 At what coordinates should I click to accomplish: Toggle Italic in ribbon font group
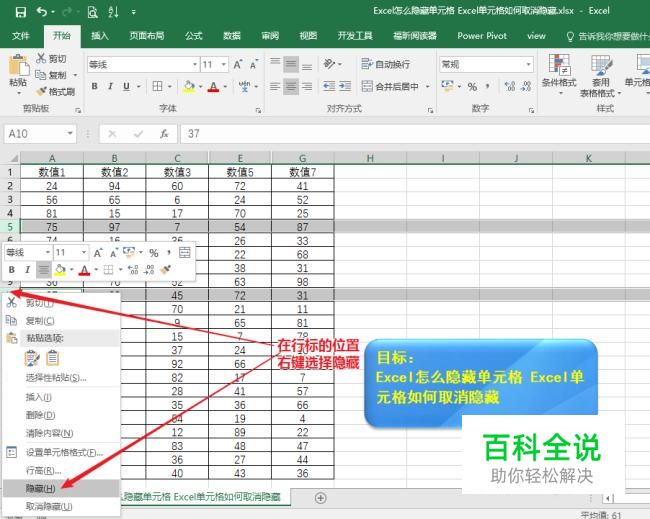pyautogui.click(x=110, y=86)
